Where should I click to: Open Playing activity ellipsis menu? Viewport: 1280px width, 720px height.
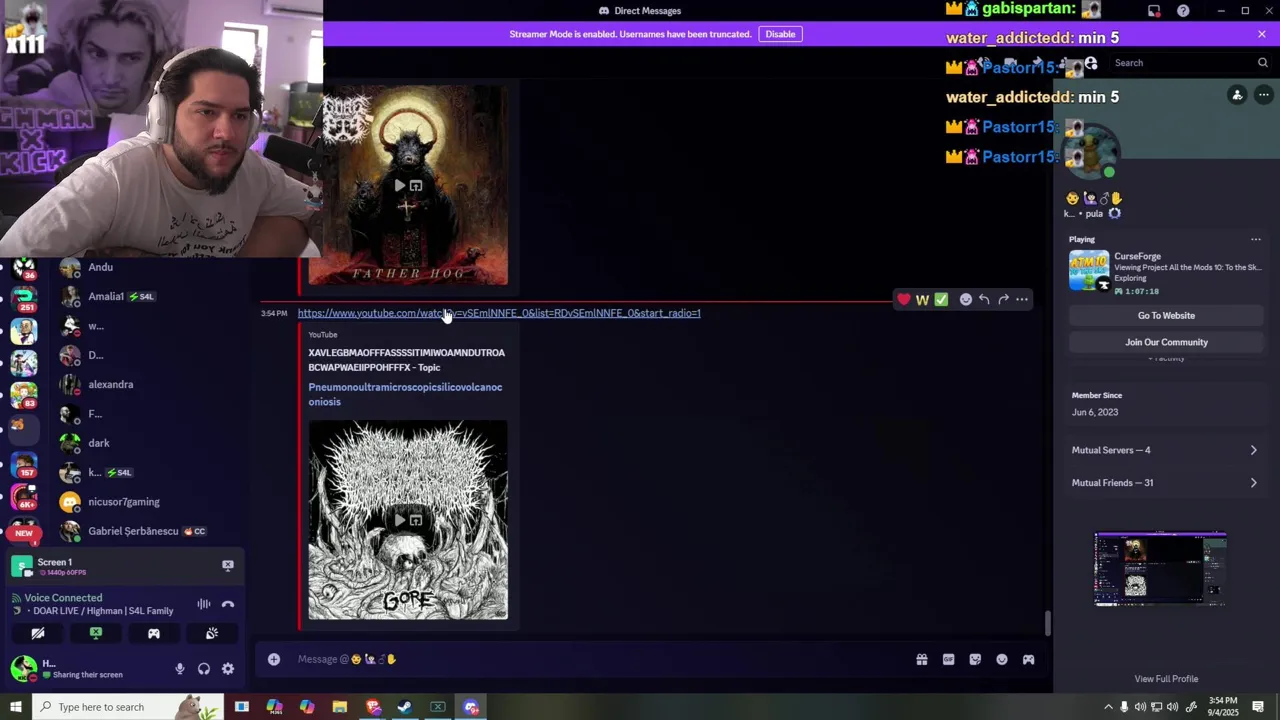click(x=1256, y=240)
